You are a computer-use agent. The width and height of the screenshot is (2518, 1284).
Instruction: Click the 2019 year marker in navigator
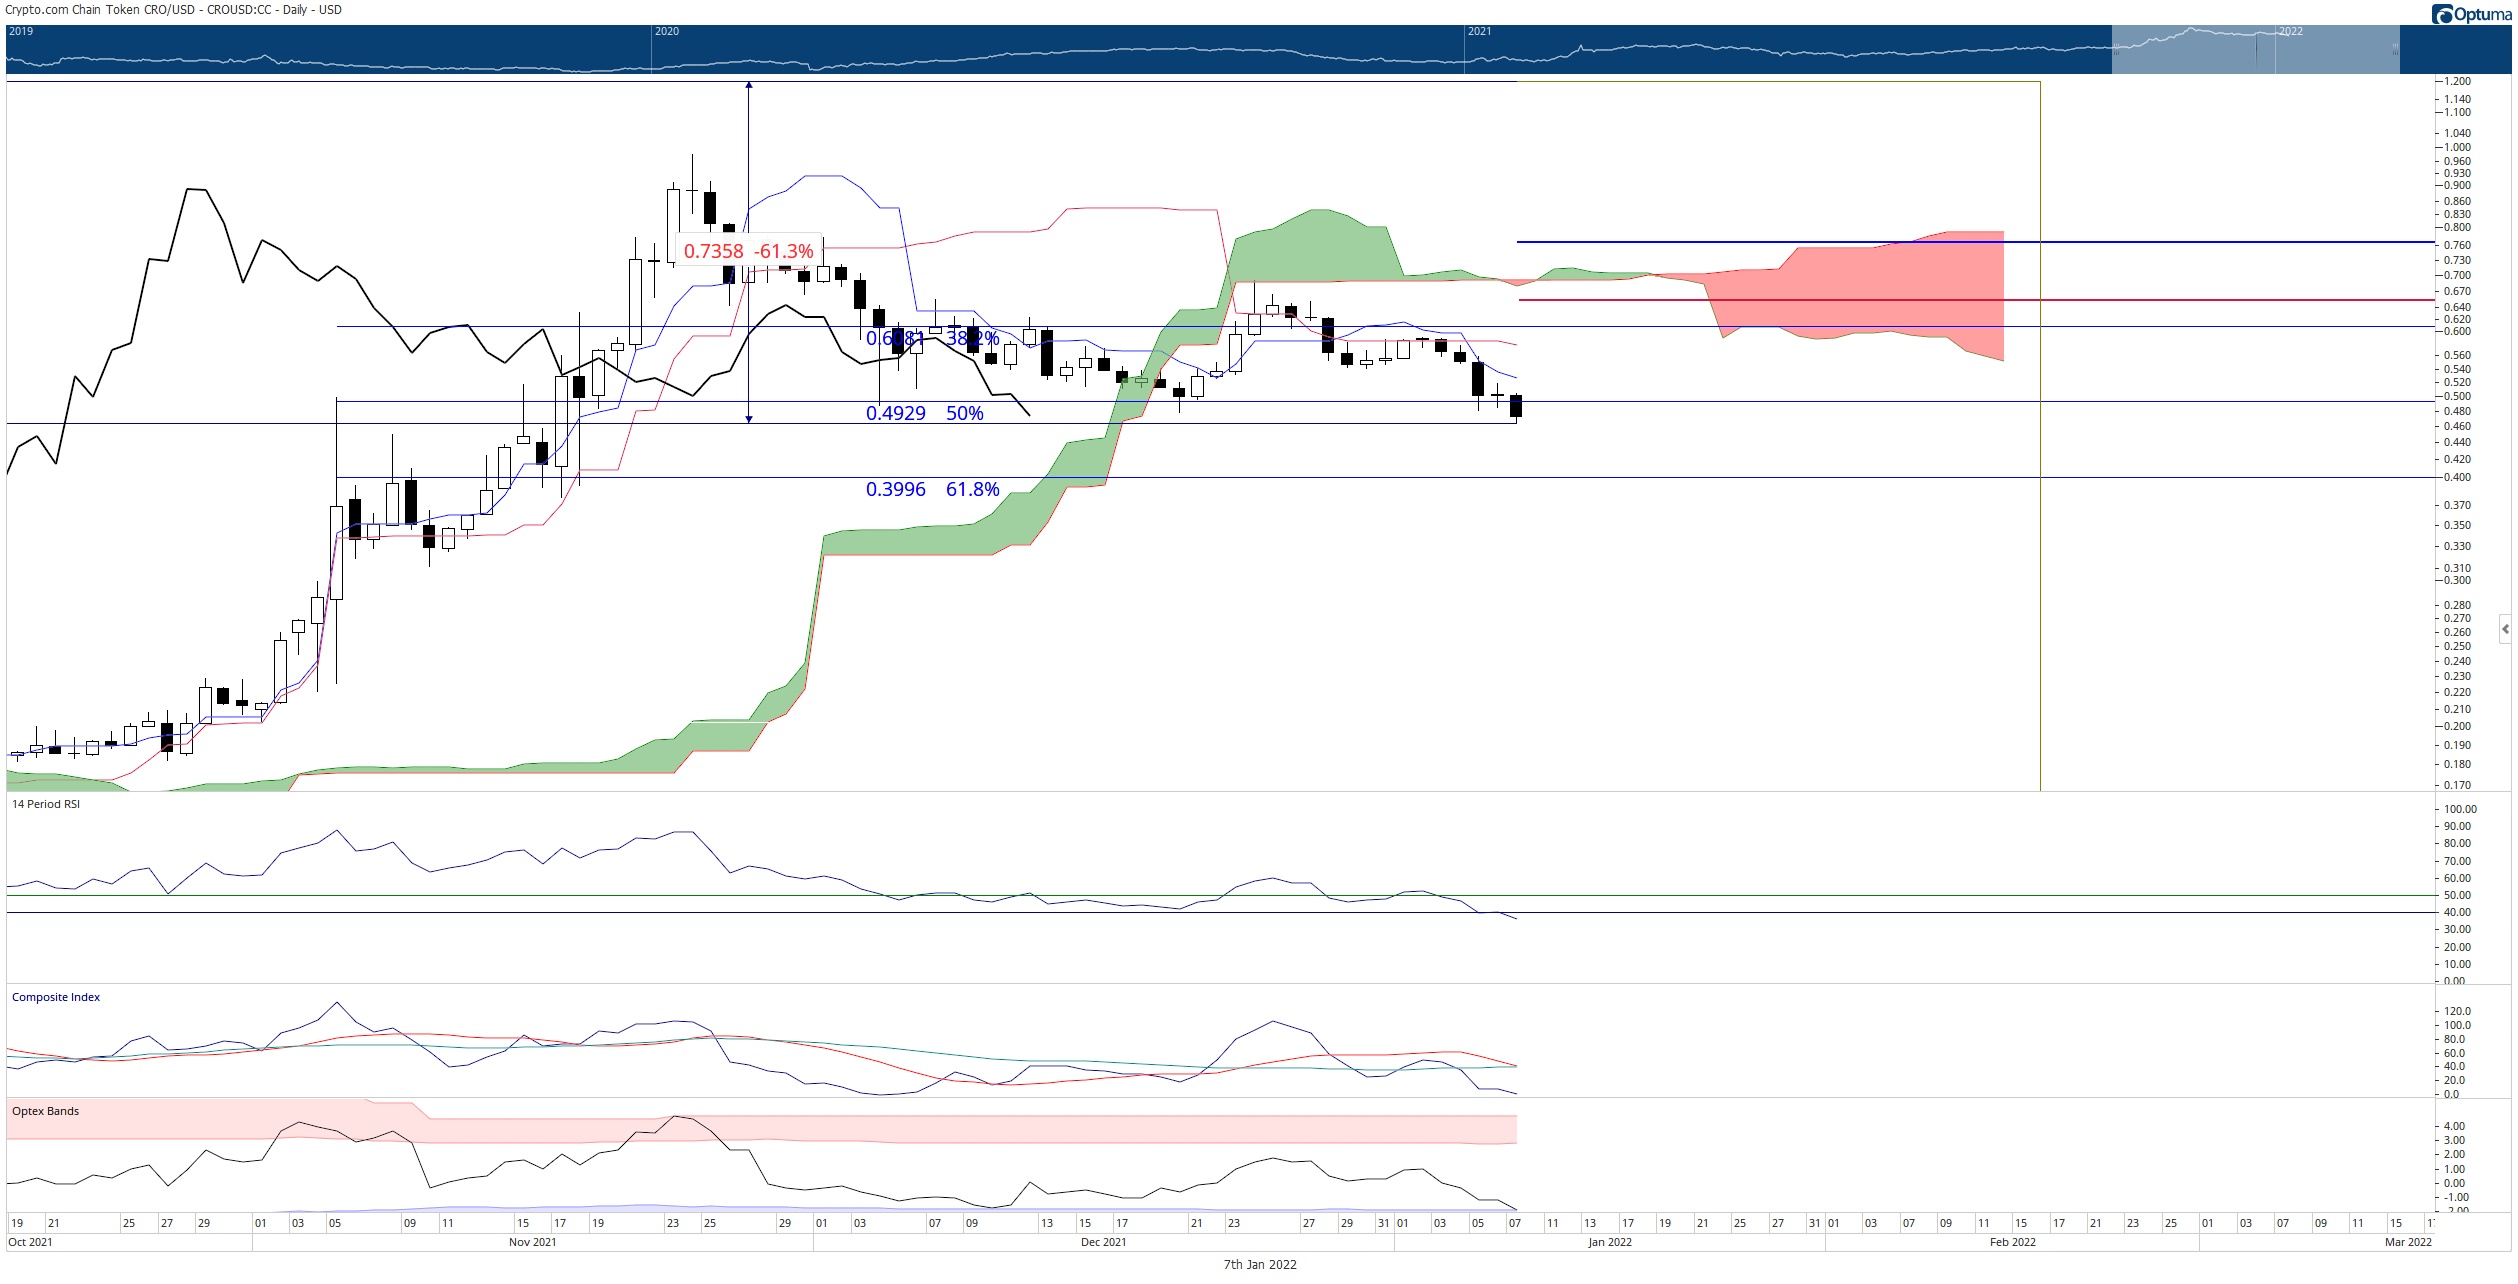click(20, 31)
